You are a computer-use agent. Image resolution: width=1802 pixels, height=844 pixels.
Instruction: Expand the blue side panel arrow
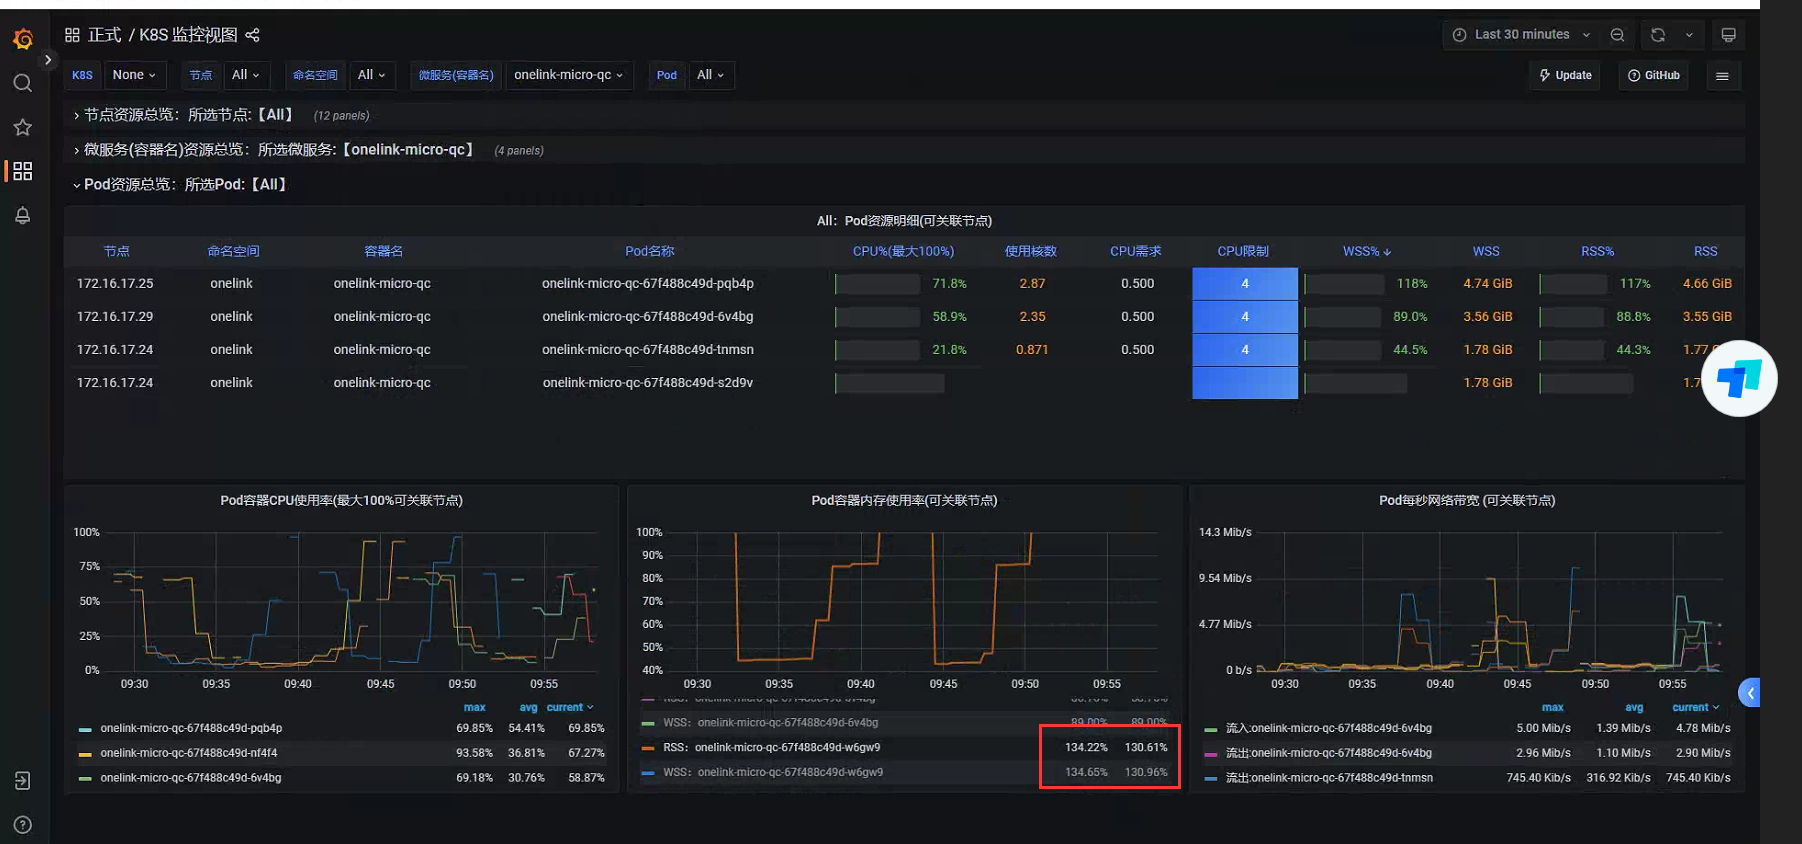coord(1750,693)
